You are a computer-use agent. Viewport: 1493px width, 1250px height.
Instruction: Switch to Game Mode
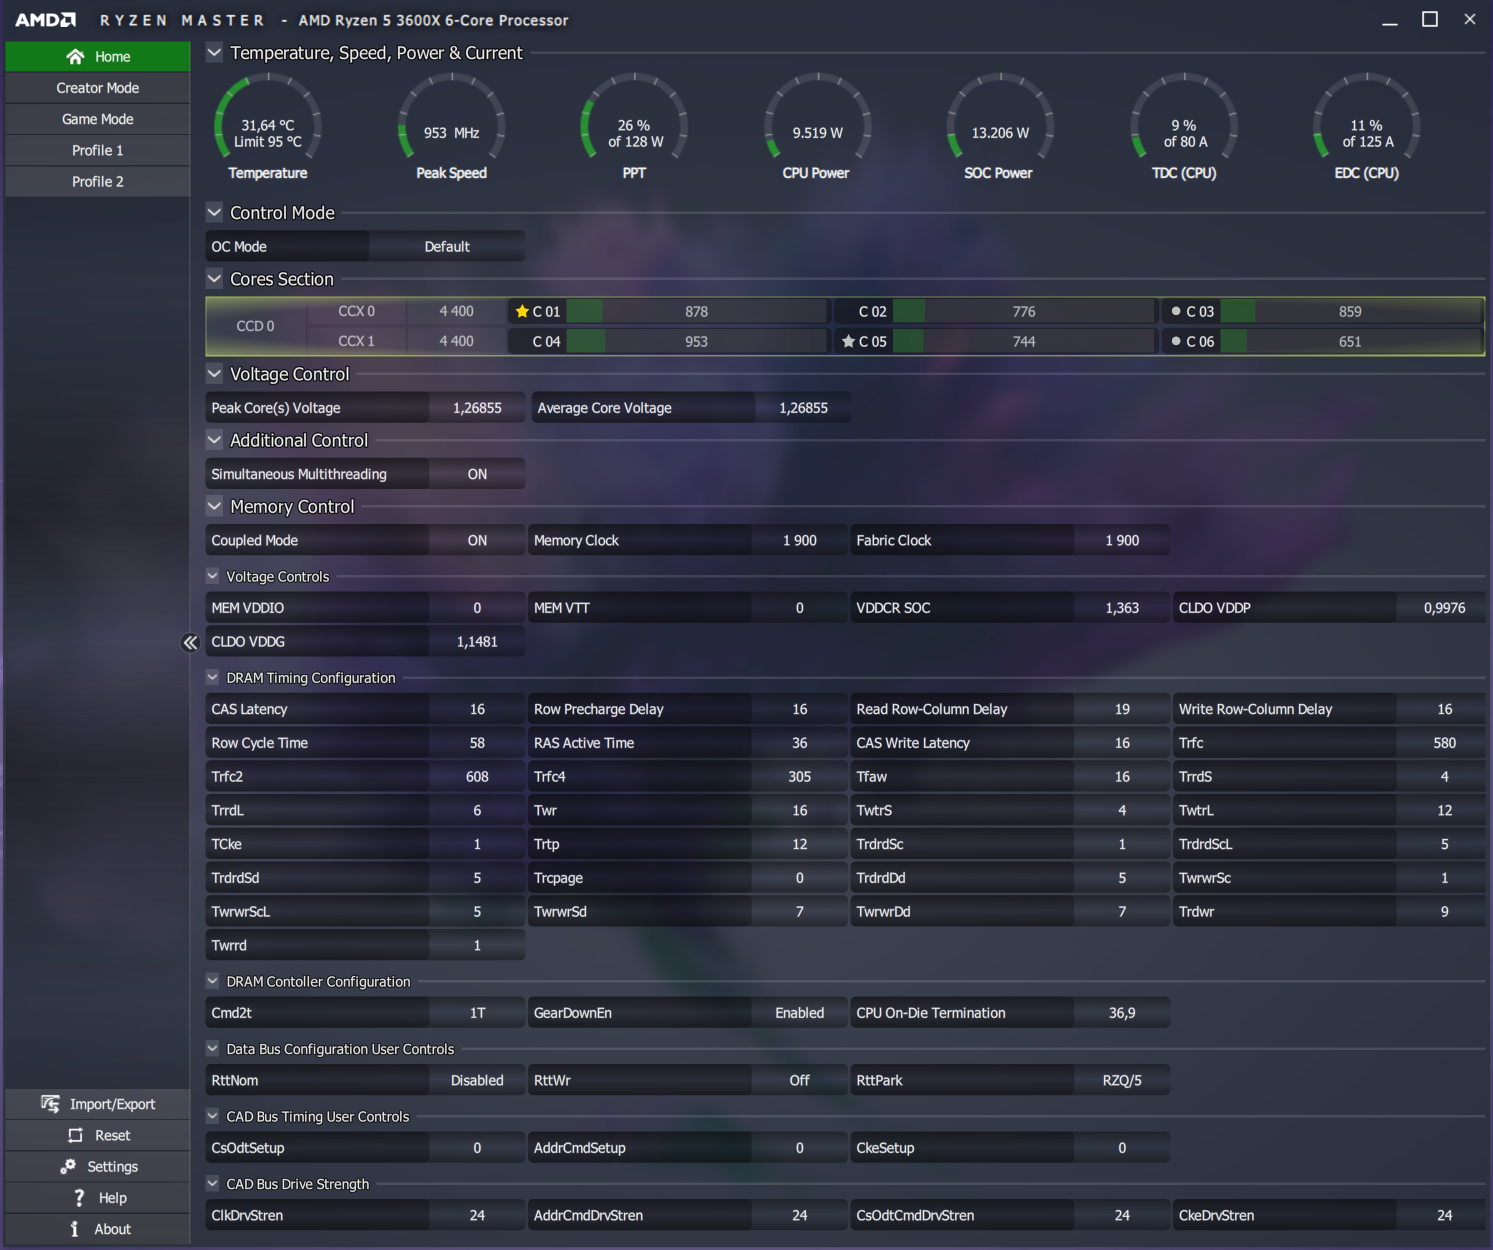[97, 119]
